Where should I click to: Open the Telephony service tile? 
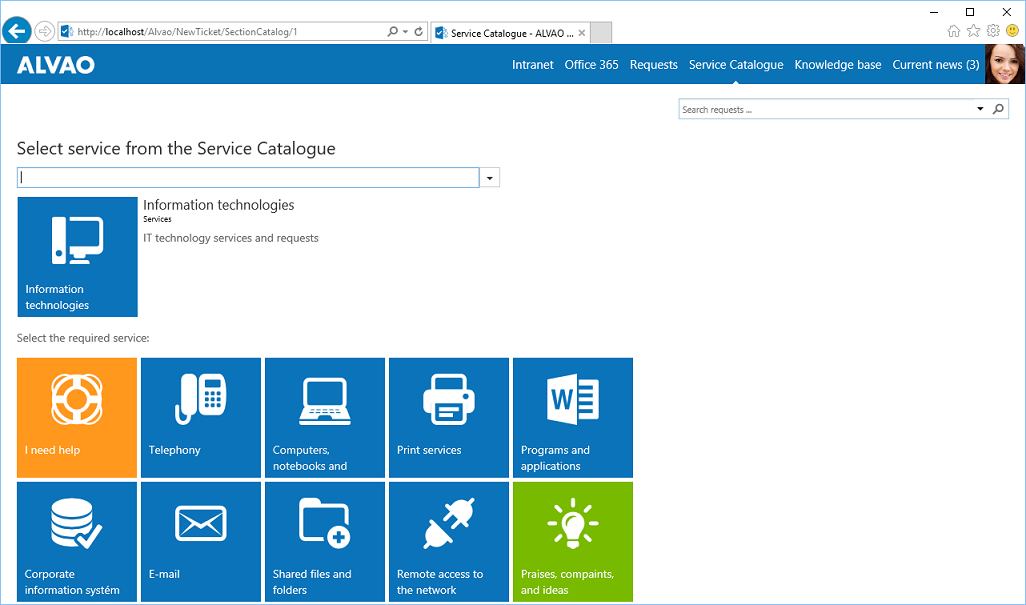coord(200,417)
